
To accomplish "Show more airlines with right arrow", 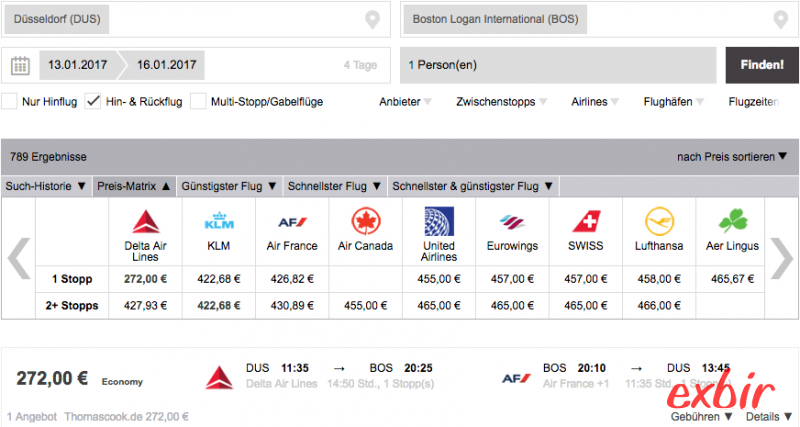I will [x=782, y=258].
